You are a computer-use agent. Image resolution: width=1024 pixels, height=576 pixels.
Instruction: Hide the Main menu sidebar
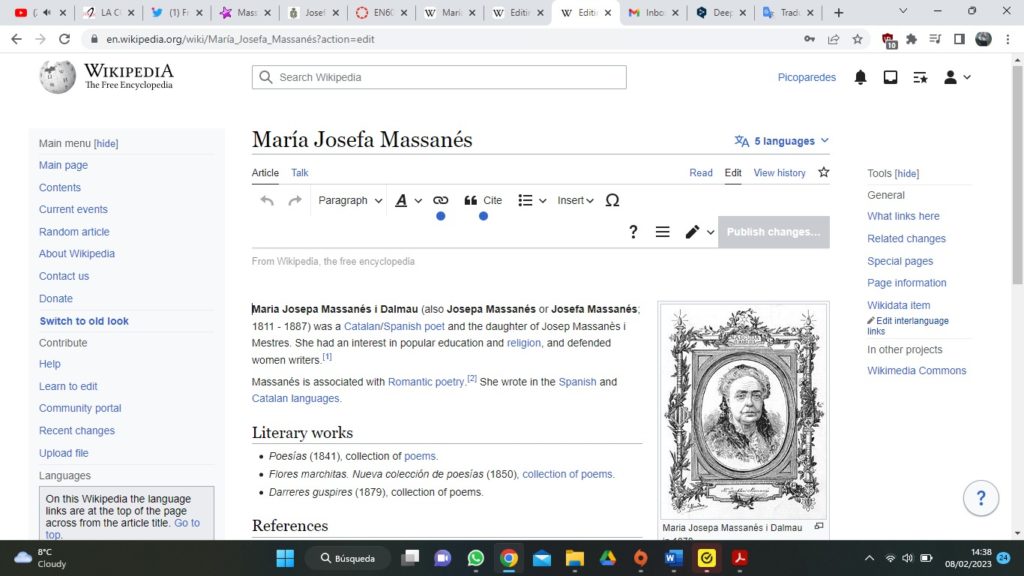click(x=106, y=144)
